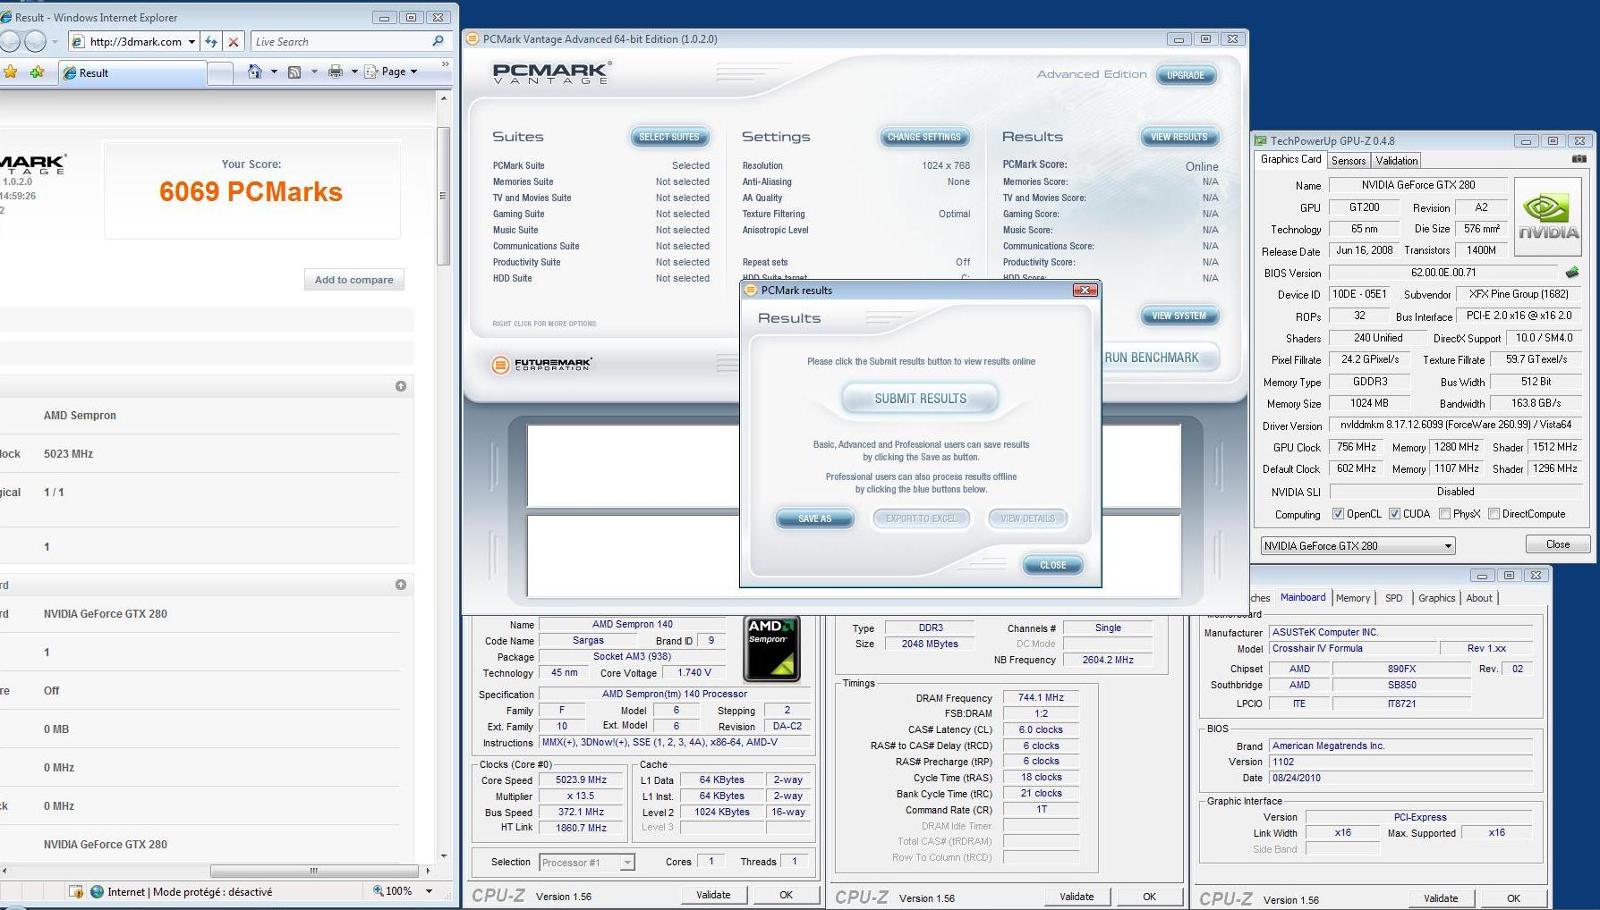
Task: Open the About tab in CPU-Z
Action: click(1479, 598)
